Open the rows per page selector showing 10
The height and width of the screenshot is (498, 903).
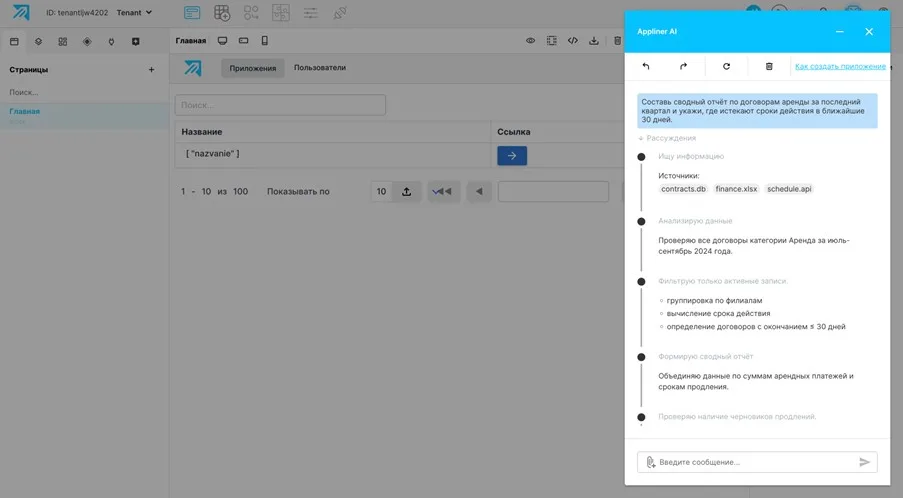tap(381, 192)
